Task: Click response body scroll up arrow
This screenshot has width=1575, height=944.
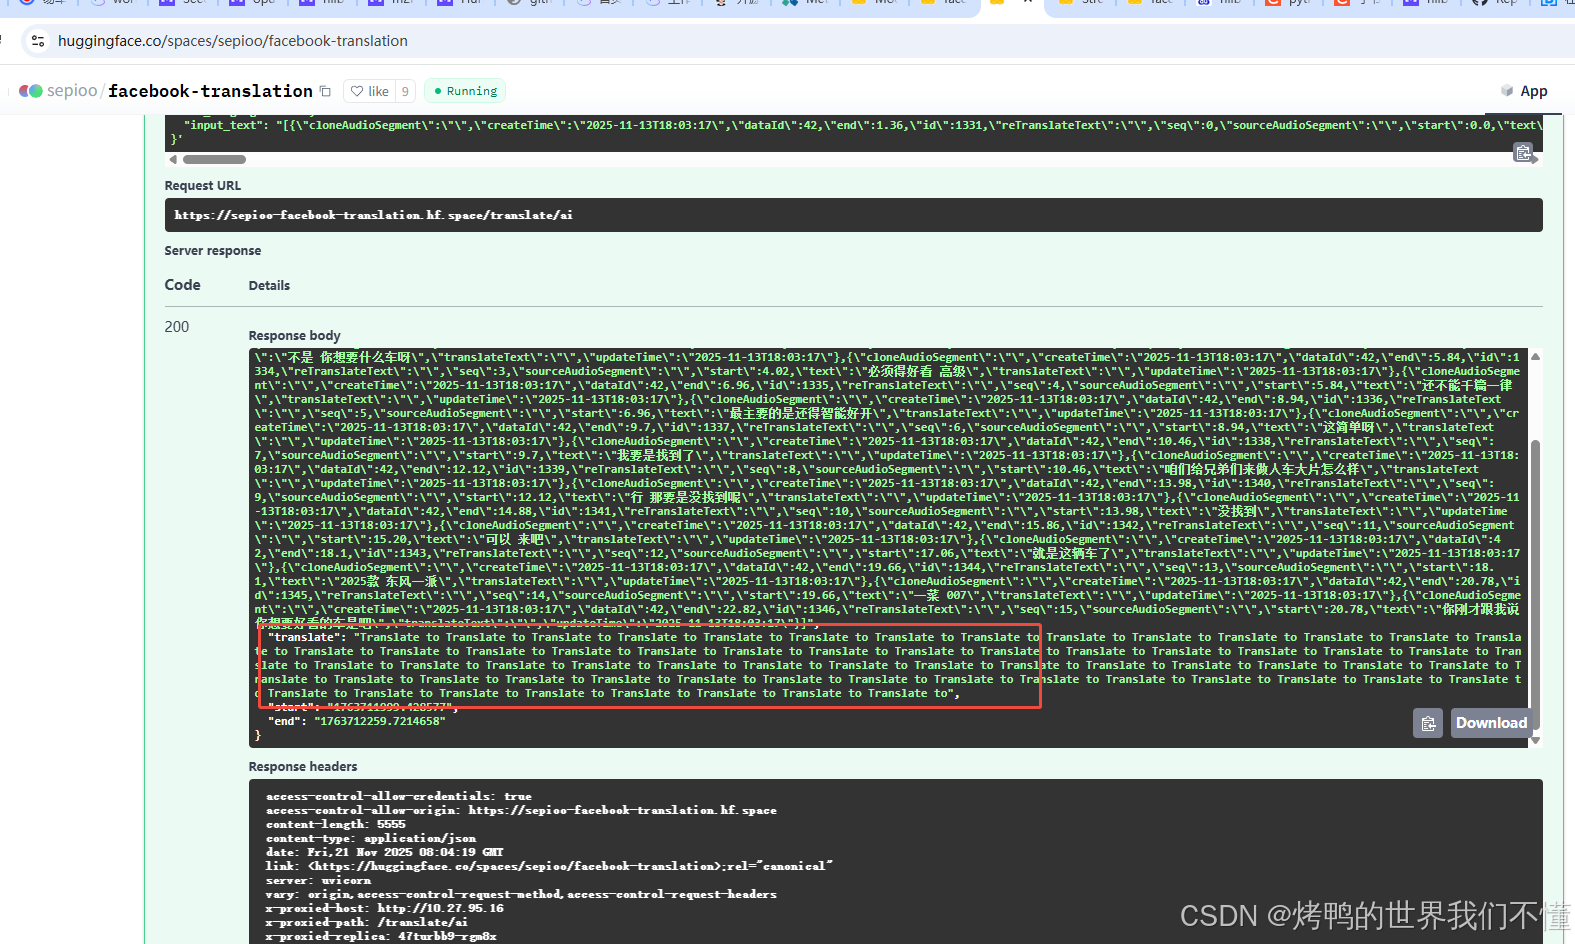Action: coord(1535,356)
